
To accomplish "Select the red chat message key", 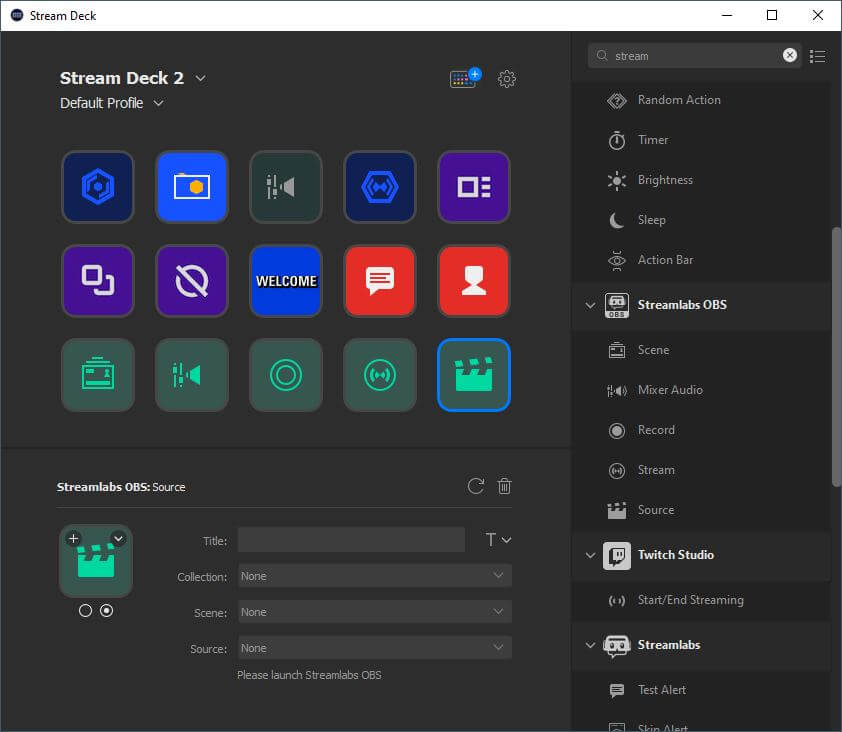I will (380, 281).
